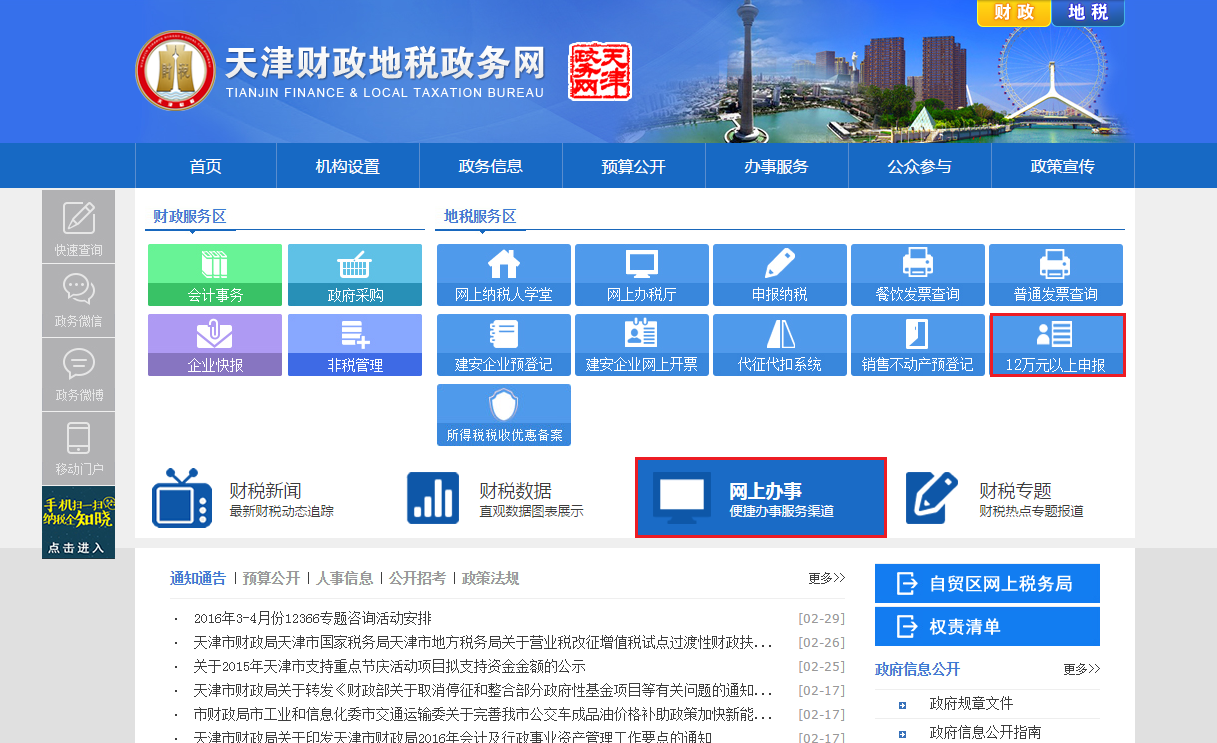
Task: Open 关于2015年天津市支持重点节庆活动 notice
Action: click(390, 666)
